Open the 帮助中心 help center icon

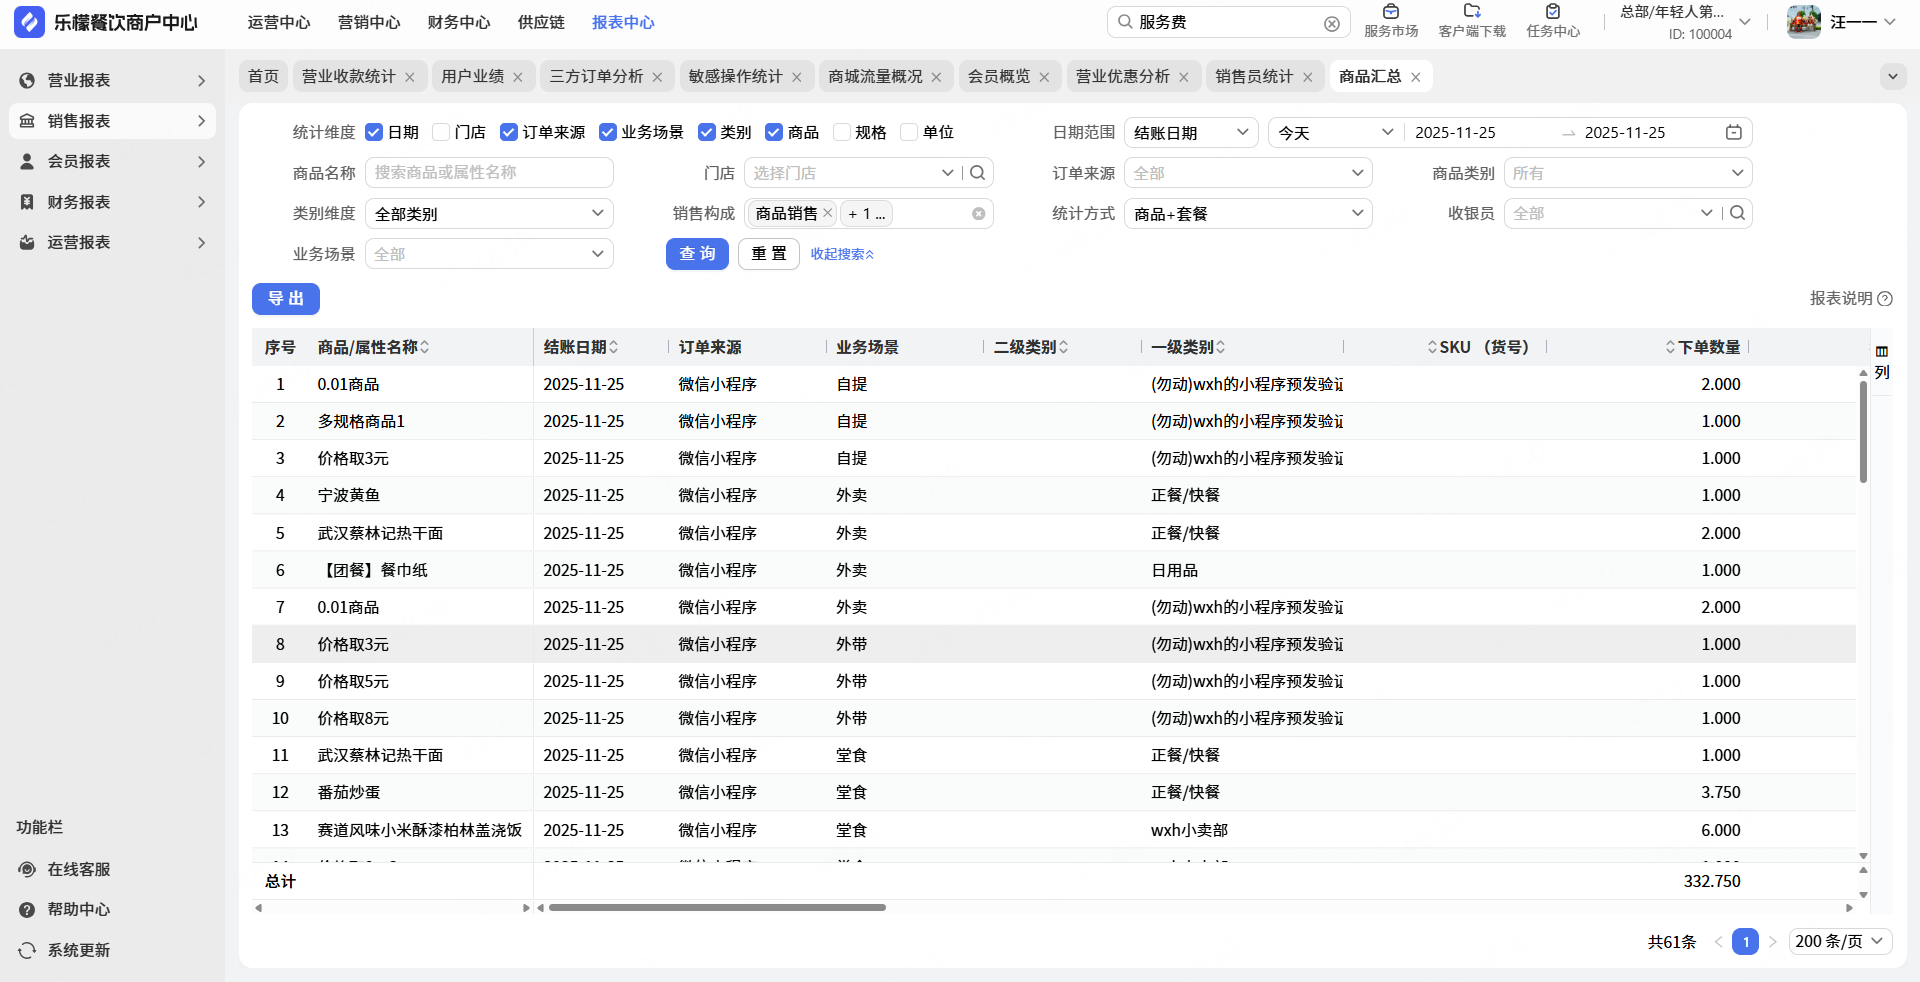pos(27,910)
